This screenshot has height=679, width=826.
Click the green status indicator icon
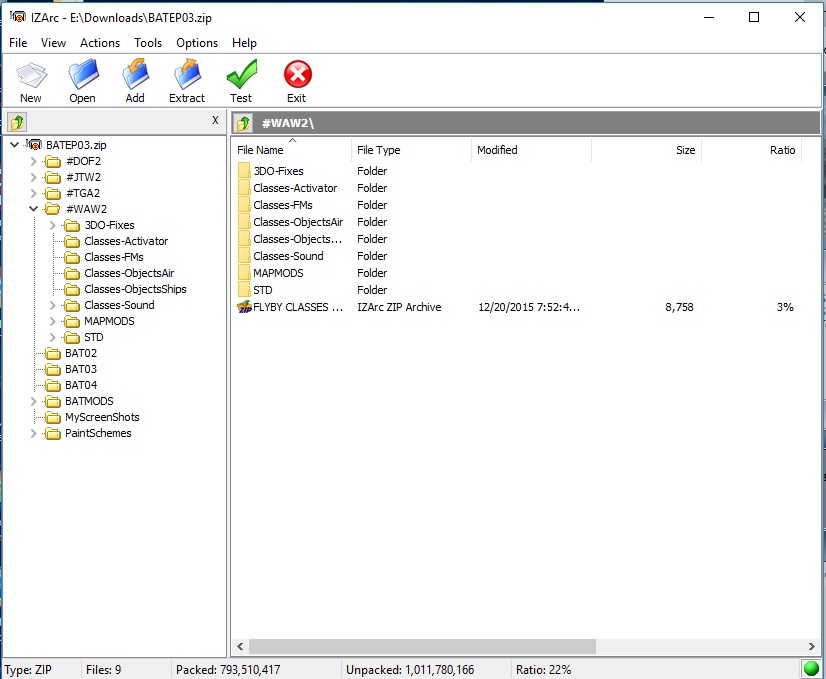coord(811,669)
